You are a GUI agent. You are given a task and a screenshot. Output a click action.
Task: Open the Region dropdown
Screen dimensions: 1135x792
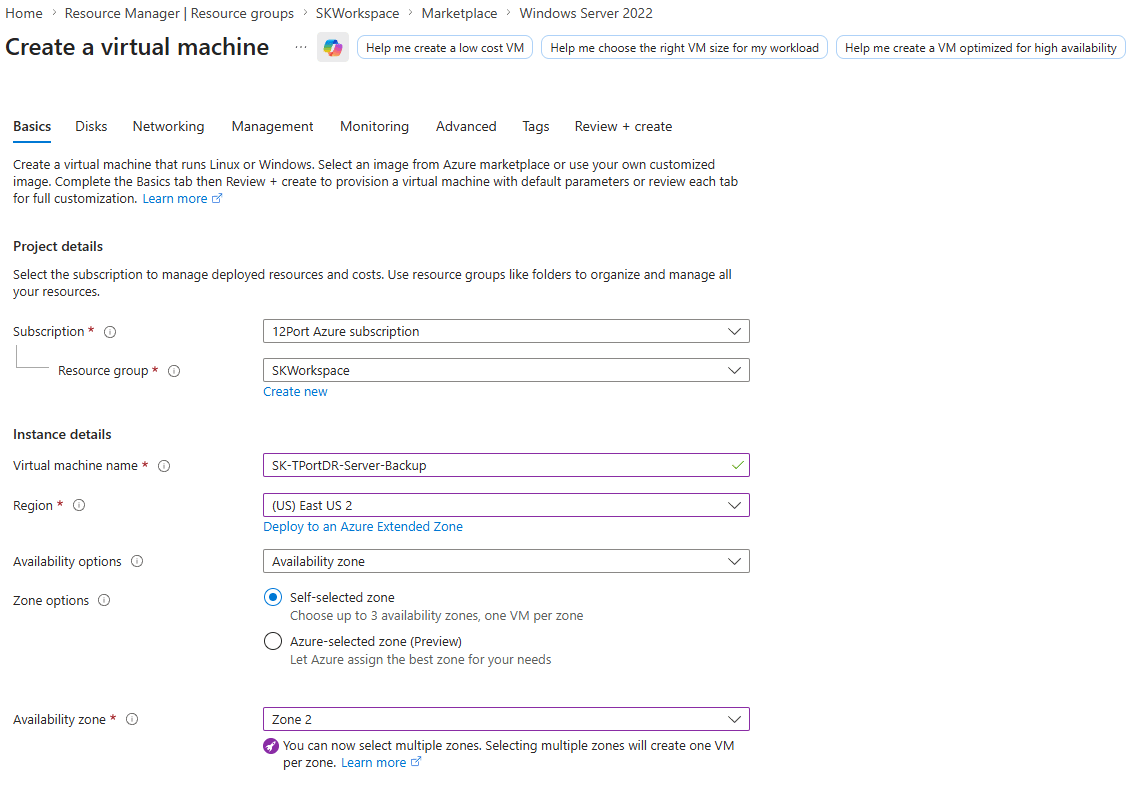(x=506, y=505)
